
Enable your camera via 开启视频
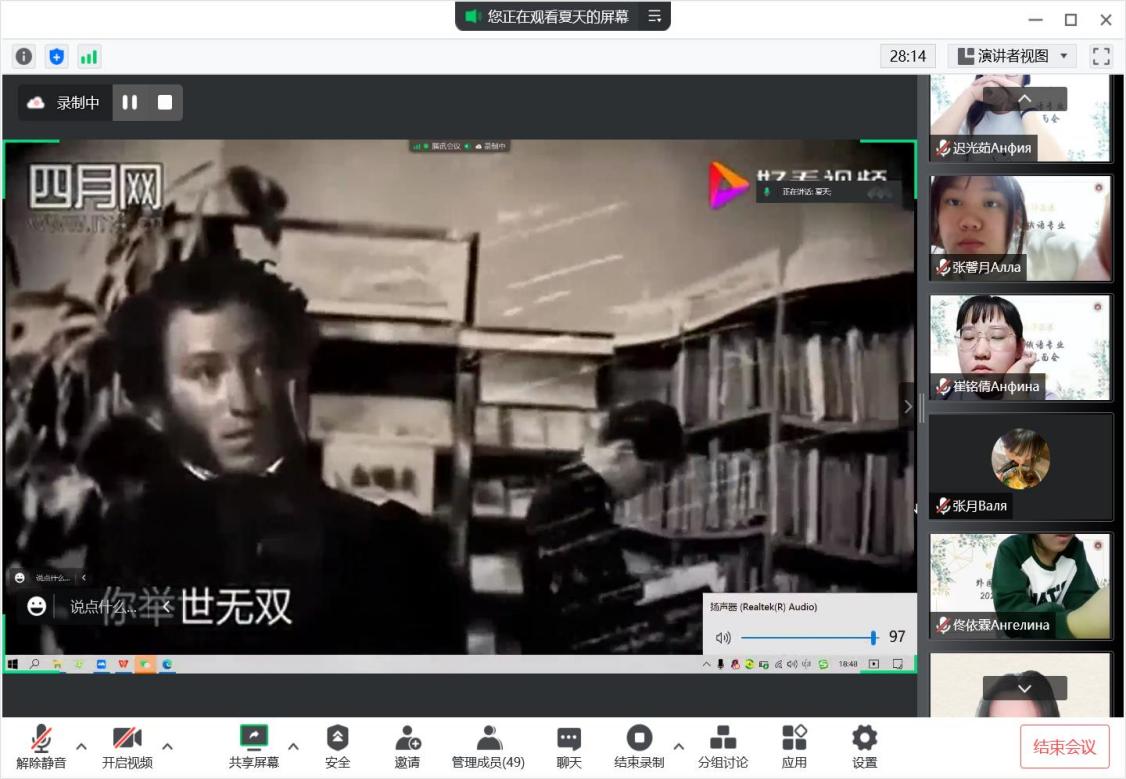click(128, 745)
